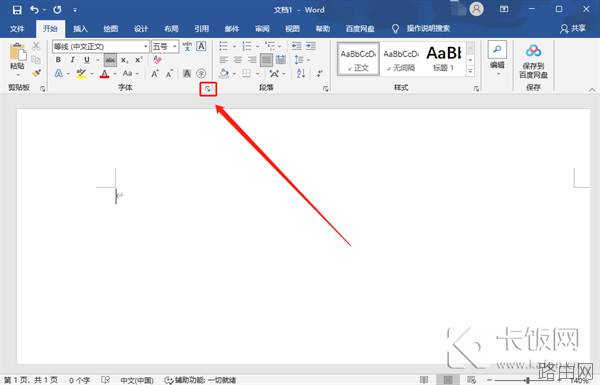600x385 pixels.
Task: Open the Paragraph dialog launcher
Action: [x=326, y=89]
